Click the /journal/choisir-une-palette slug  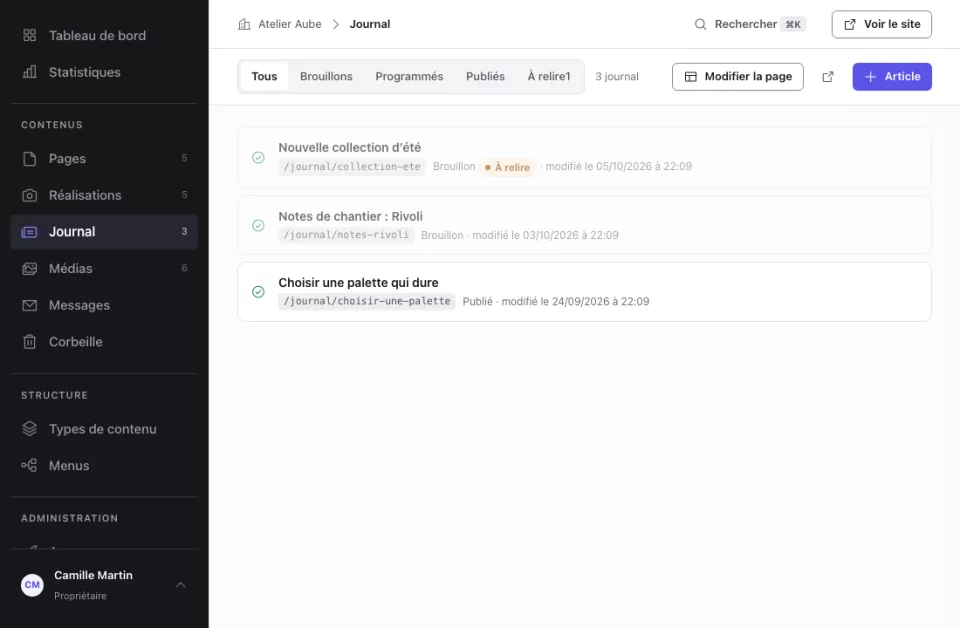[367, 301]
